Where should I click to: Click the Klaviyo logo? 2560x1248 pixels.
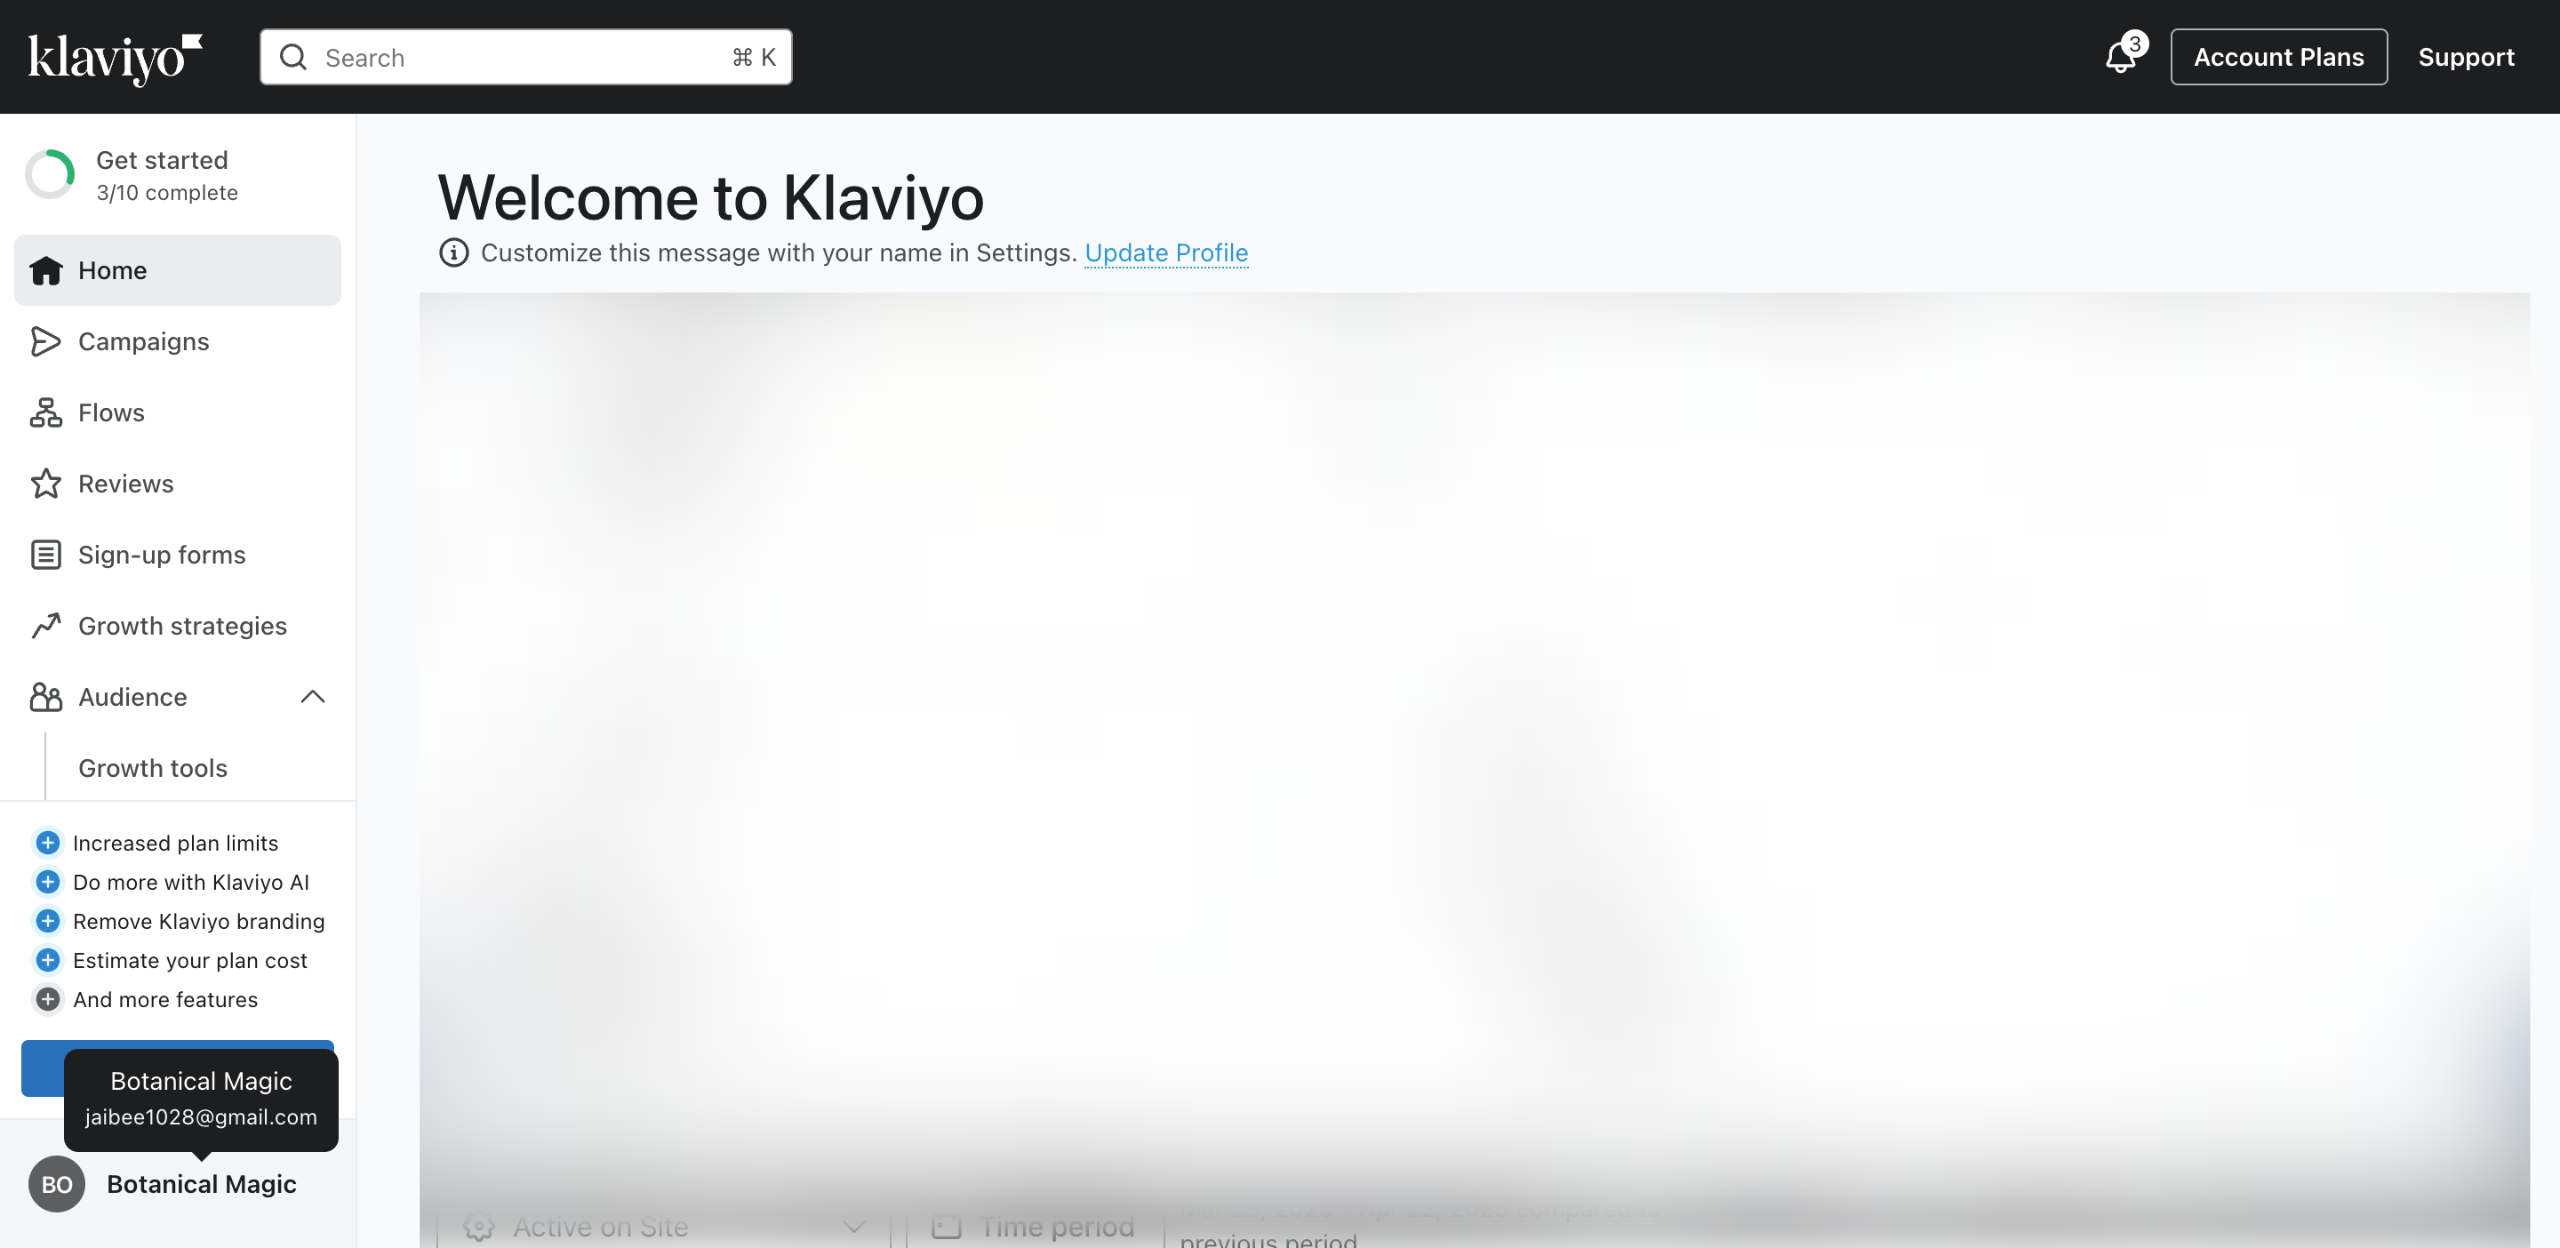tap(115, 58)
